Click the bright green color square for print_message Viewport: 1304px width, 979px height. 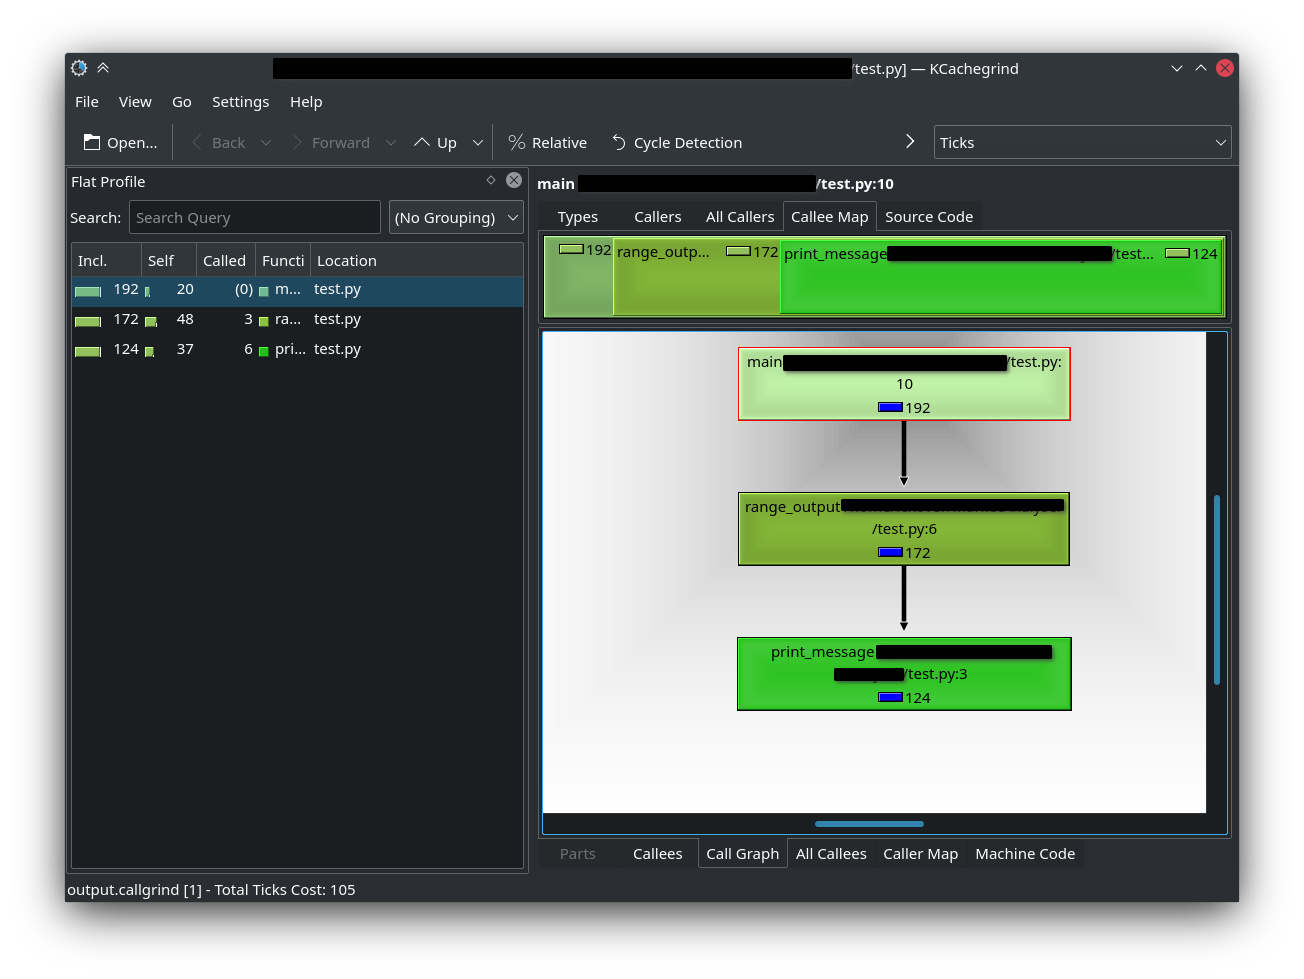click(264, 351)
